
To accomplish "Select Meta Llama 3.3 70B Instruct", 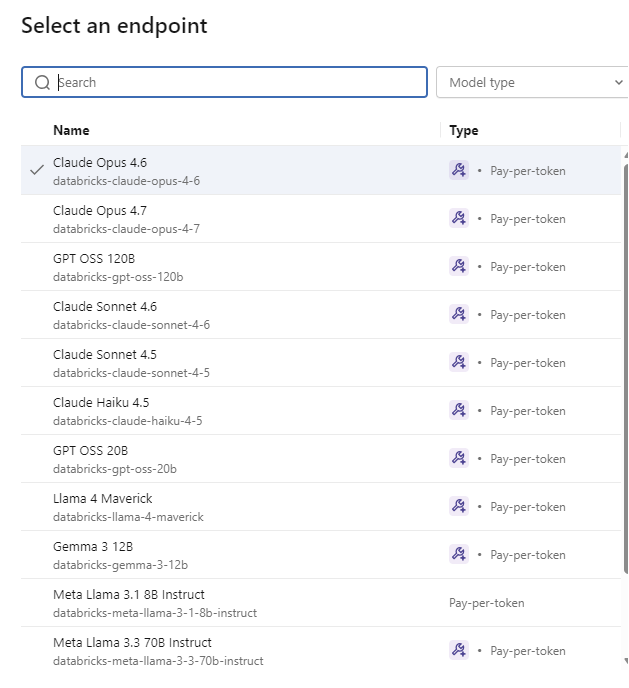I will 321,651.
